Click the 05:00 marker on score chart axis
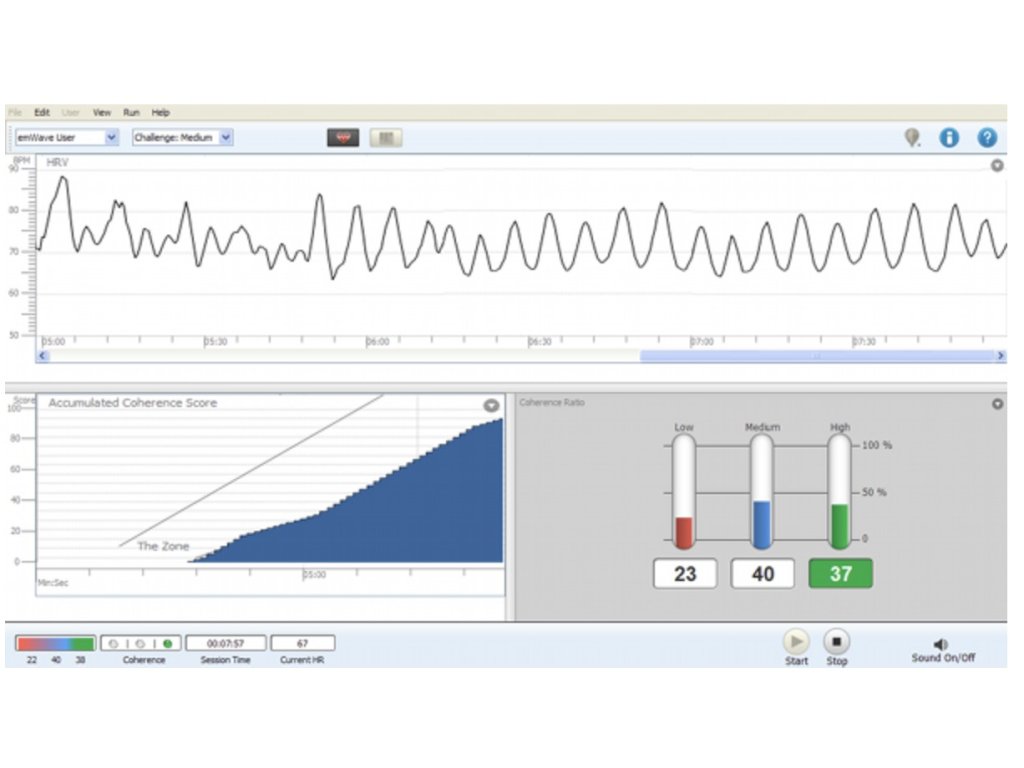 pyautogui.click(x=314, y=575)
